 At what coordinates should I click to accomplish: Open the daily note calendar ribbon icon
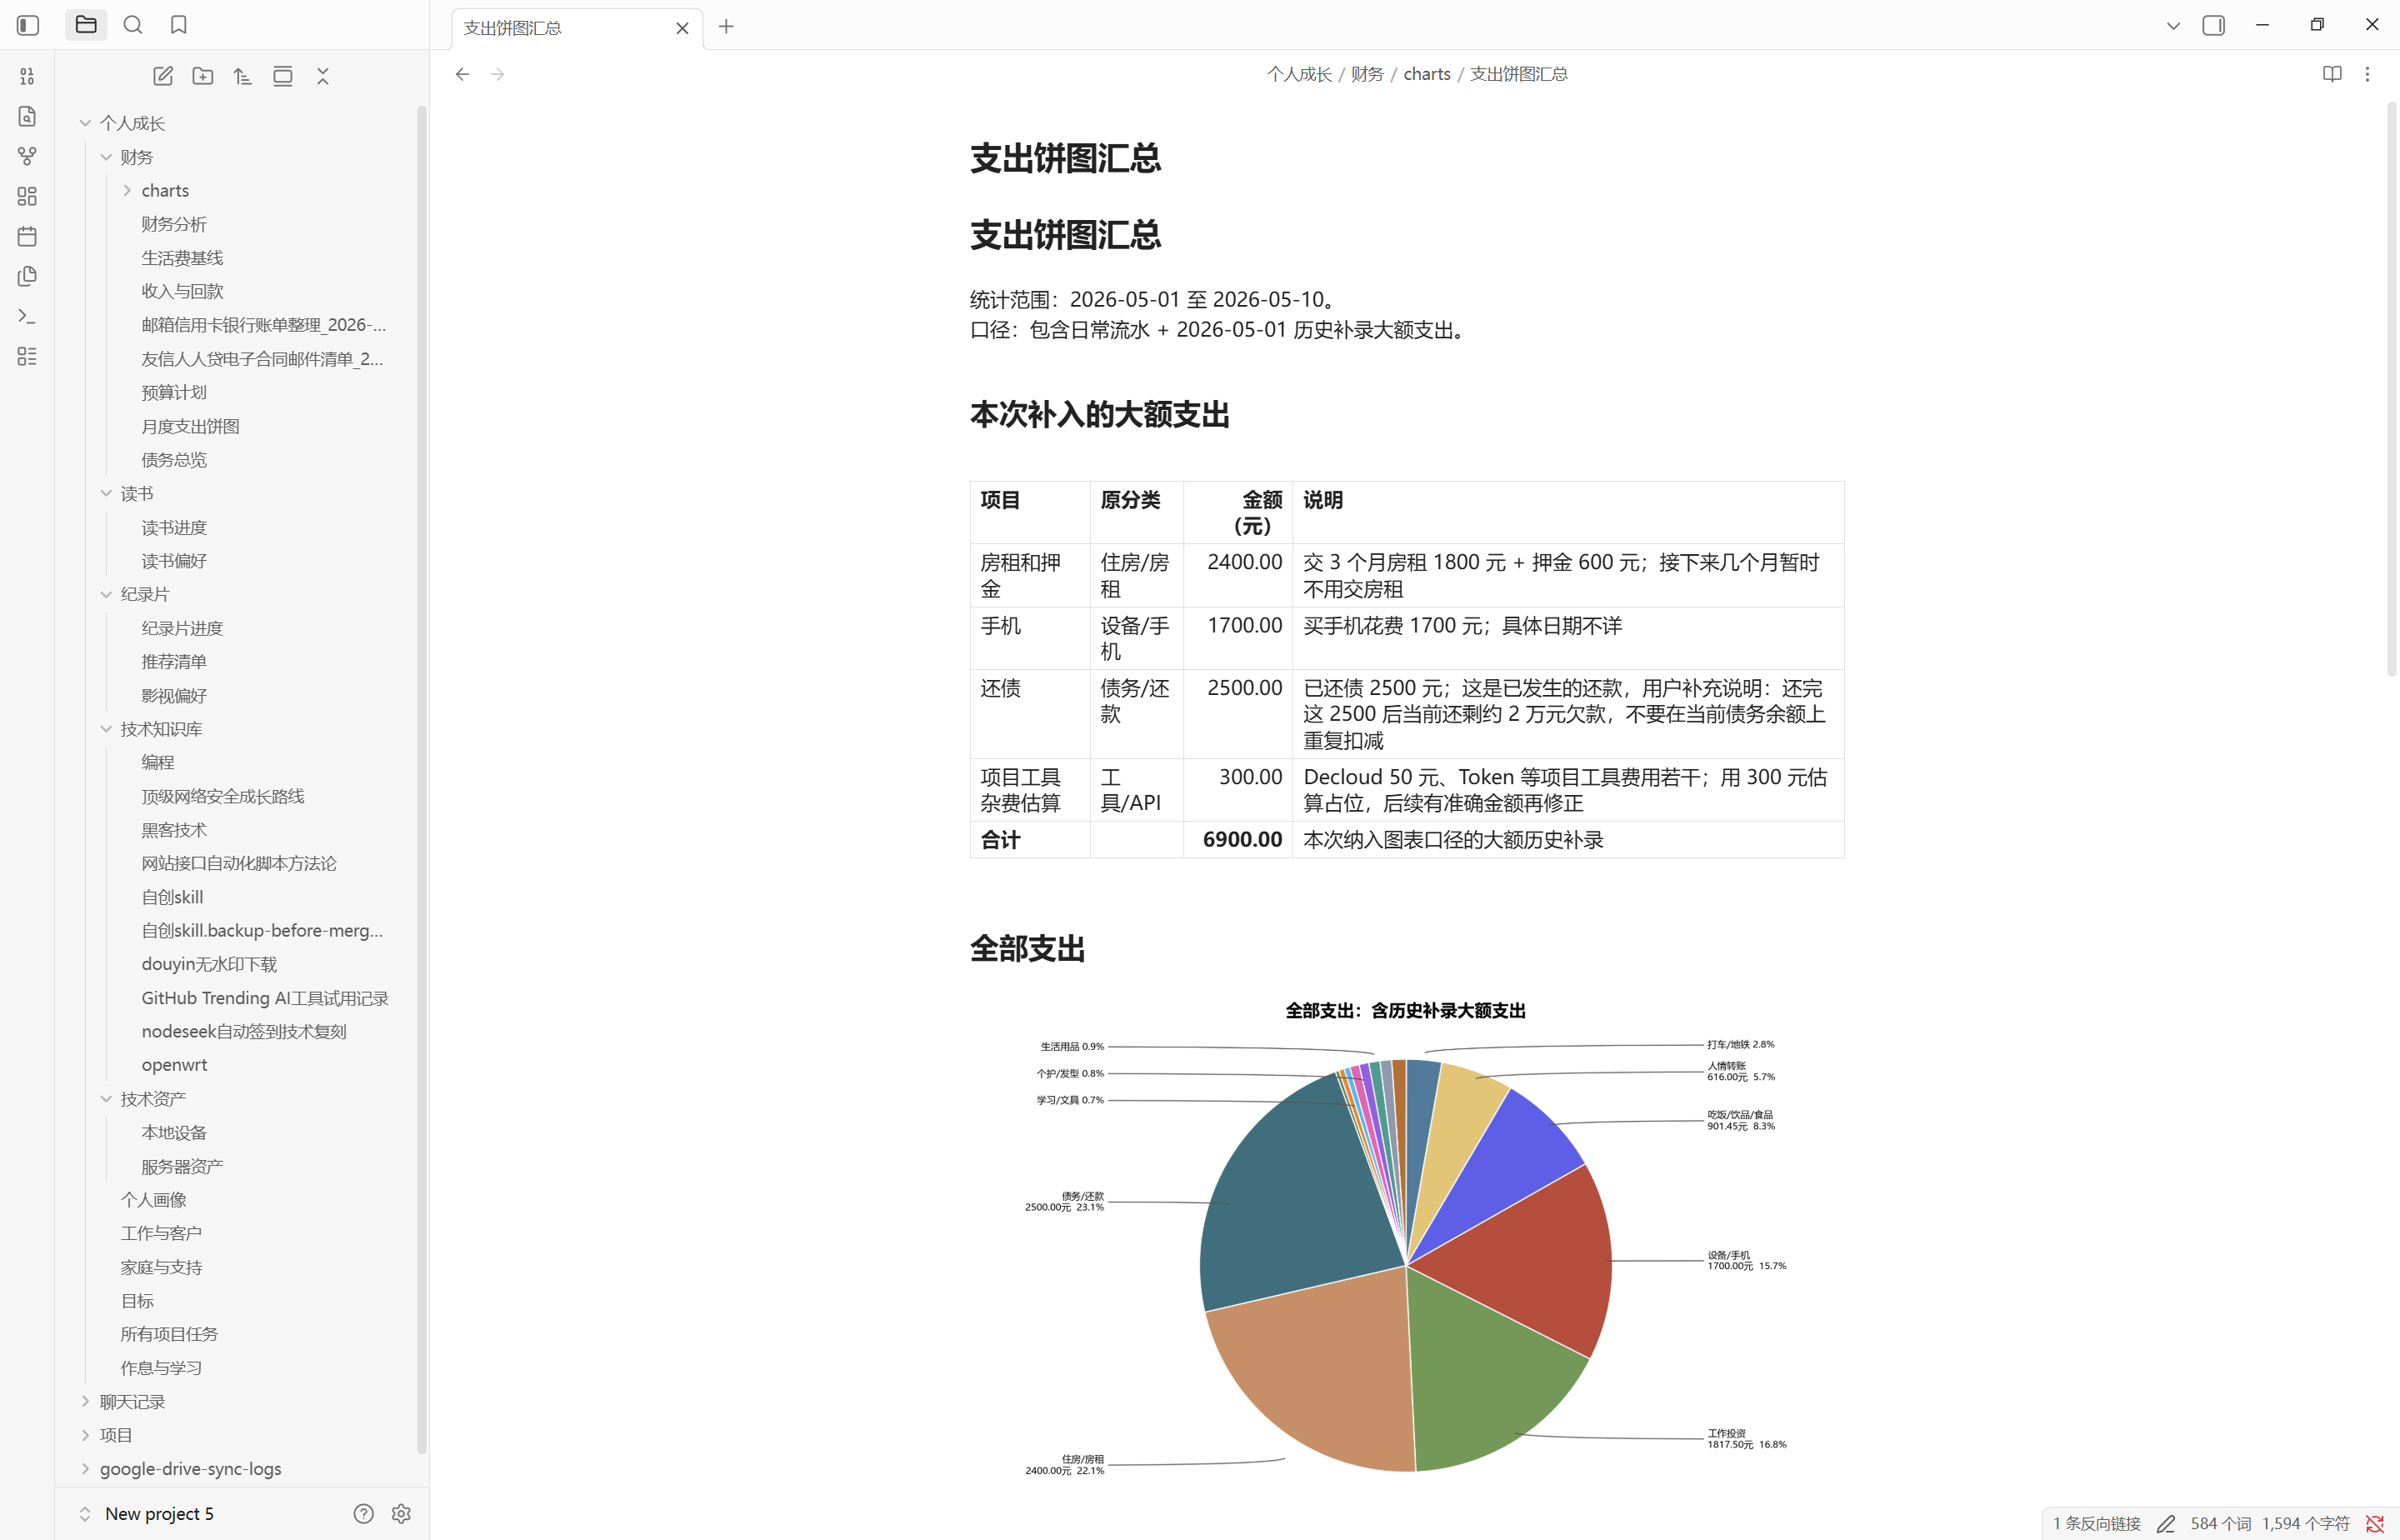(x=27, y=236)
